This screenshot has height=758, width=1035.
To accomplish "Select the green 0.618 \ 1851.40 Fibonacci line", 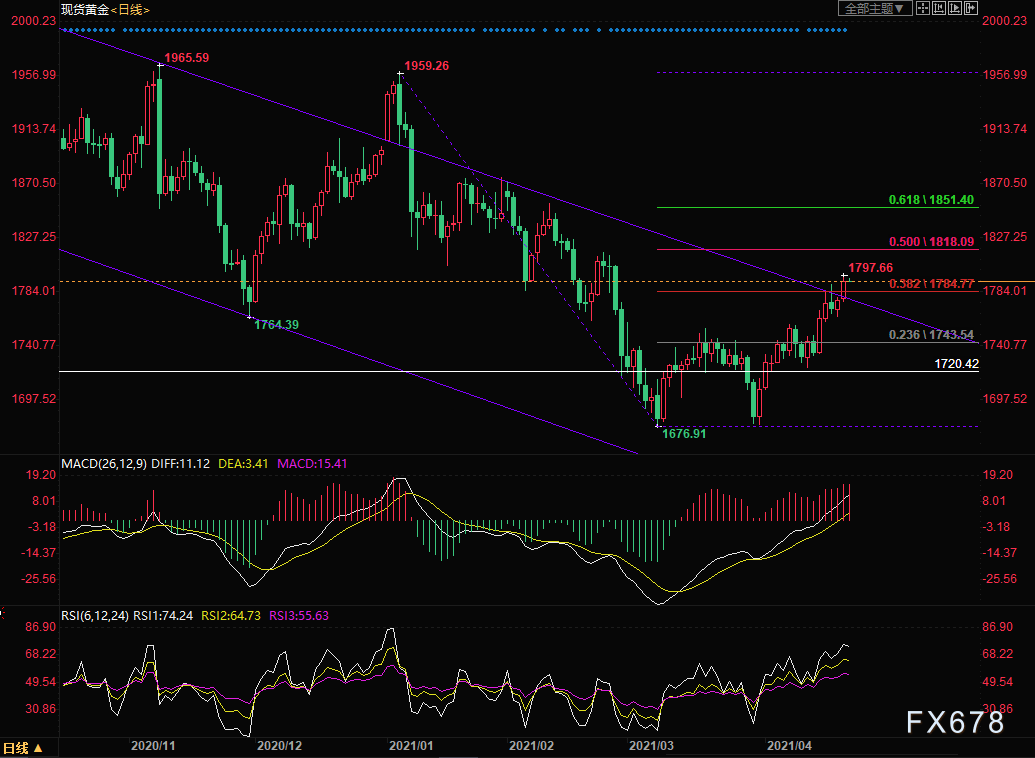I will [931, 199].
